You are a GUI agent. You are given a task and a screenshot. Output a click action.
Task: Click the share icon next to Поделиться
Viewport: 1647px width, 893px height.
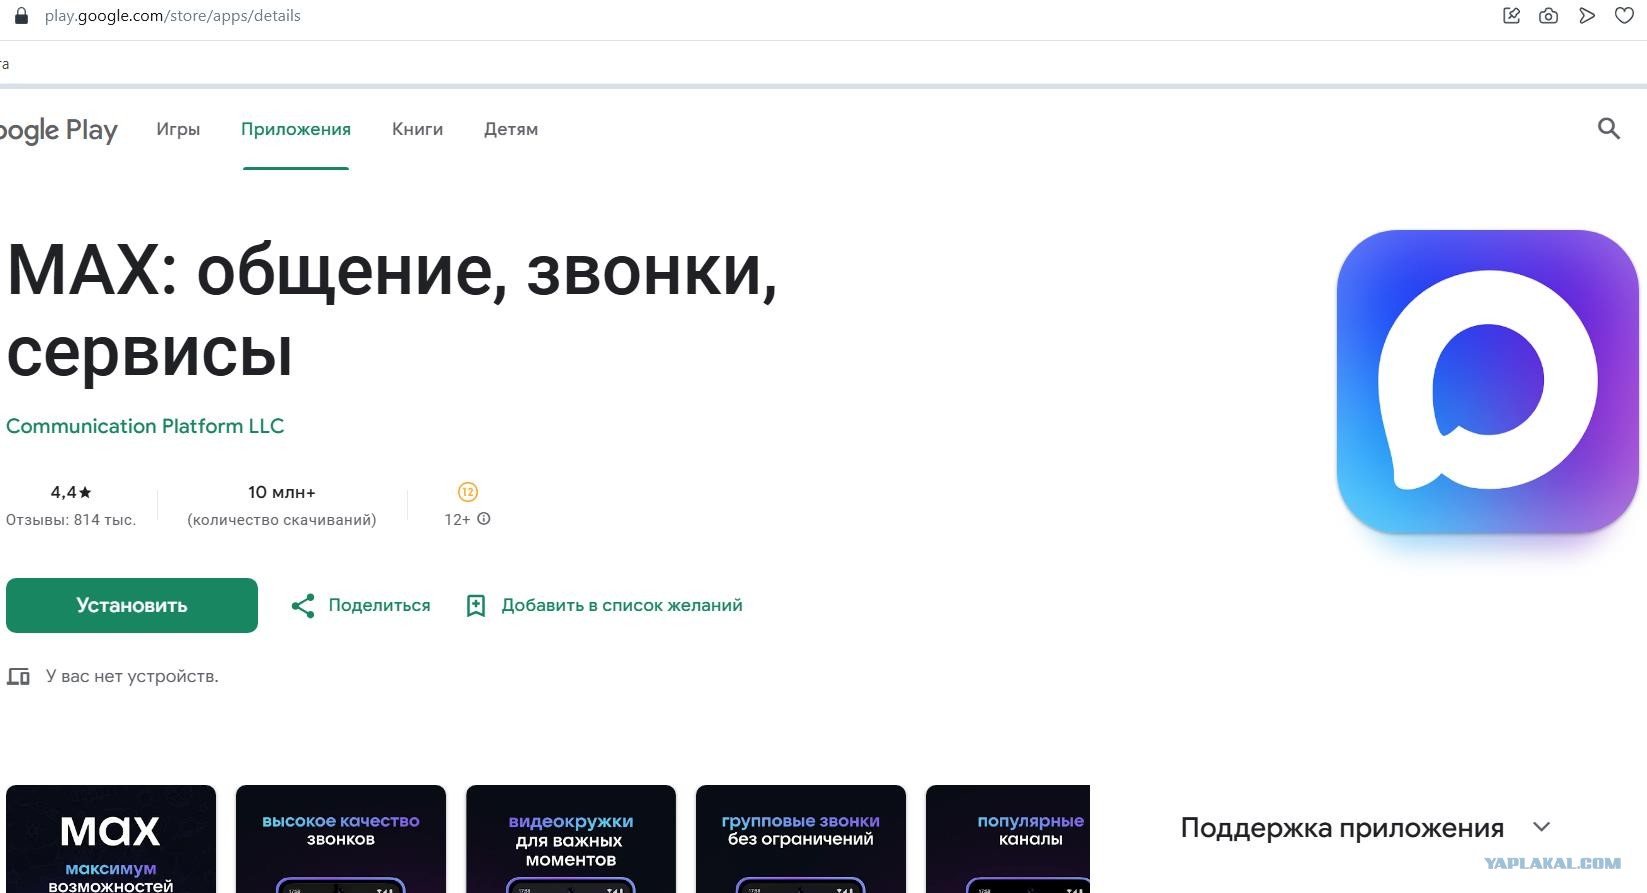[x=303, y=606]
